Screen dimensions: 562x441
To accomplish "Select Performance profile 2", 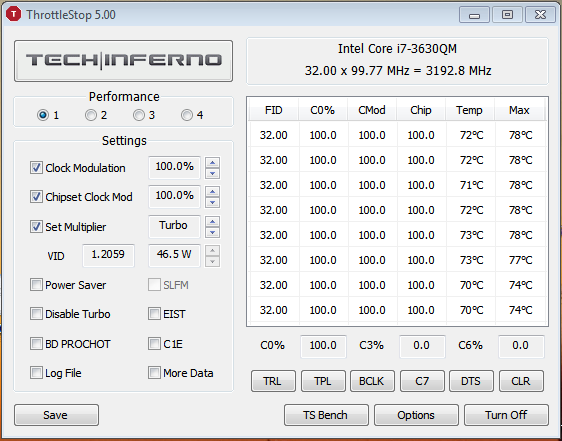I will coord(91,115).
